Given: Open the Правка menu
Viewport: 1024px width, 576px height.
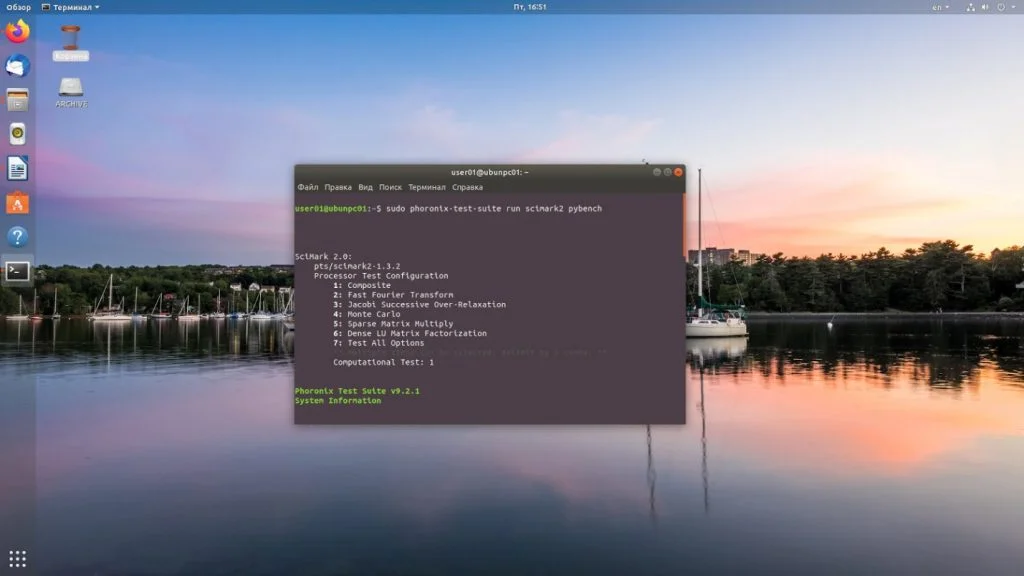Looking at the screenshot, I should [338, 187].
